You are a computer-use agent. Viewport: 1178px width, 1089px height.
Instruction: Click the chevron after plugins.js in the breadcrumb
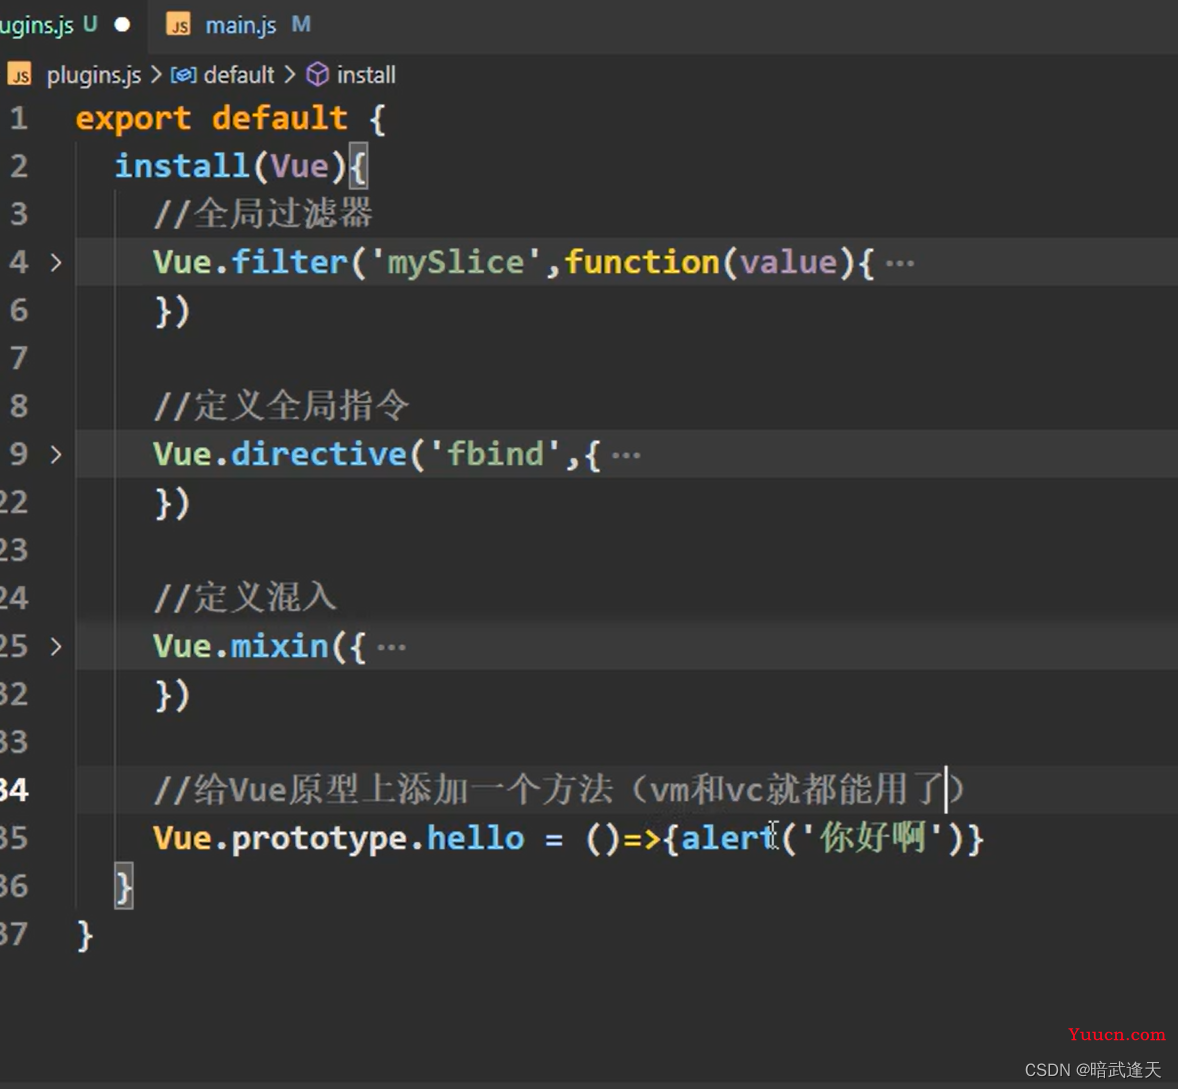coord(156,75)
